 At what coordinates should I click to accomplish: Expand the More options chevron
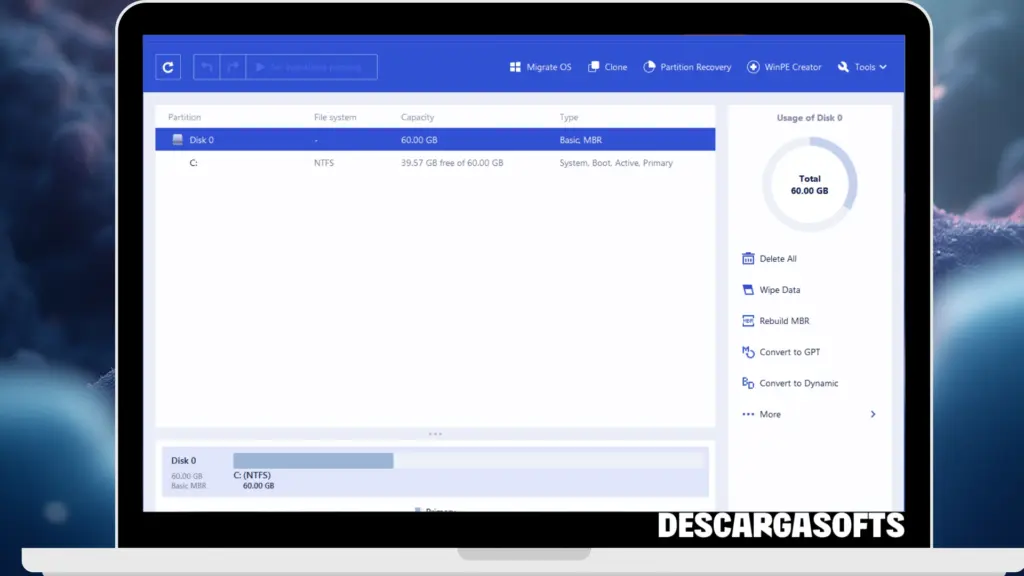tap(872, 414)
